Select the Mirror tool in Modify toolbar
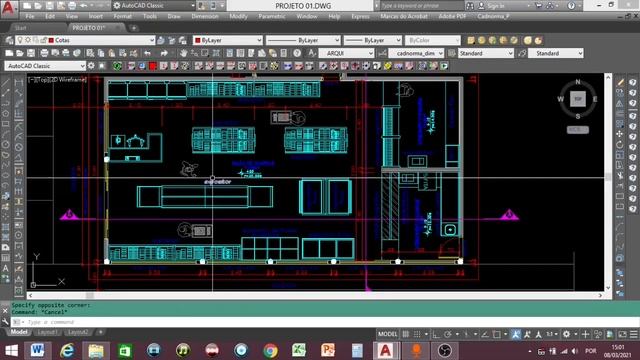Image resolution: width=640 pixels, height=360 pixels. pos(620,104)
